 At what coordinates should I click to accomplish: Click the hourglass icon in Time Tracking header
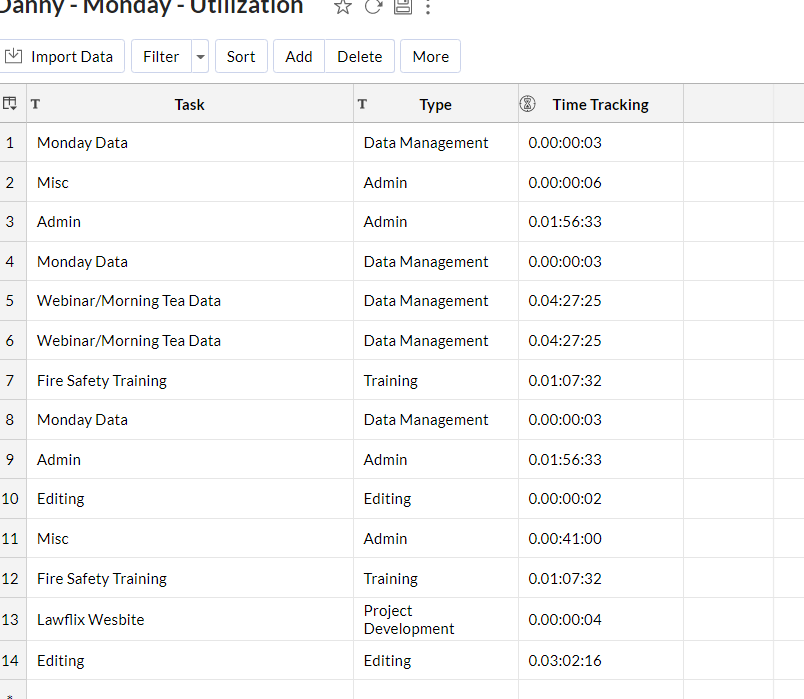click(x=528, y=104)
